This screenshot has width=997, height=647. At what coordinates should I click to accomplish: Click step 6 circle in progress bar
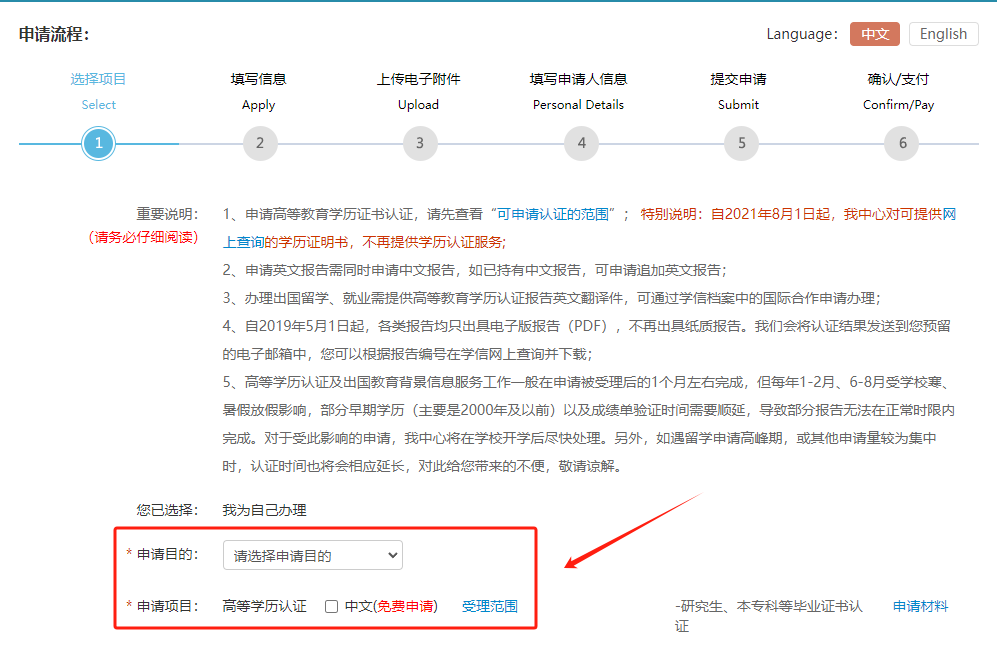(x=902, y=143)
